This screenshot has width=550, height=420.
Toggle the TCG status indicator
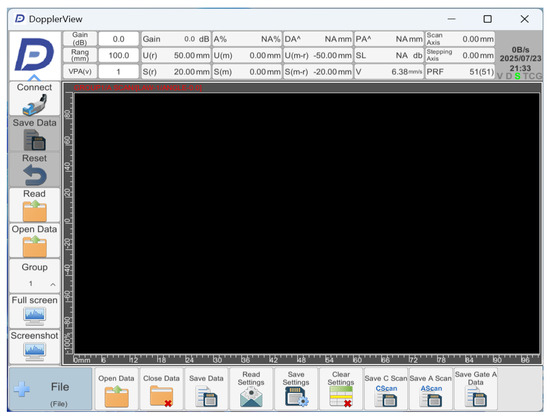532,76
